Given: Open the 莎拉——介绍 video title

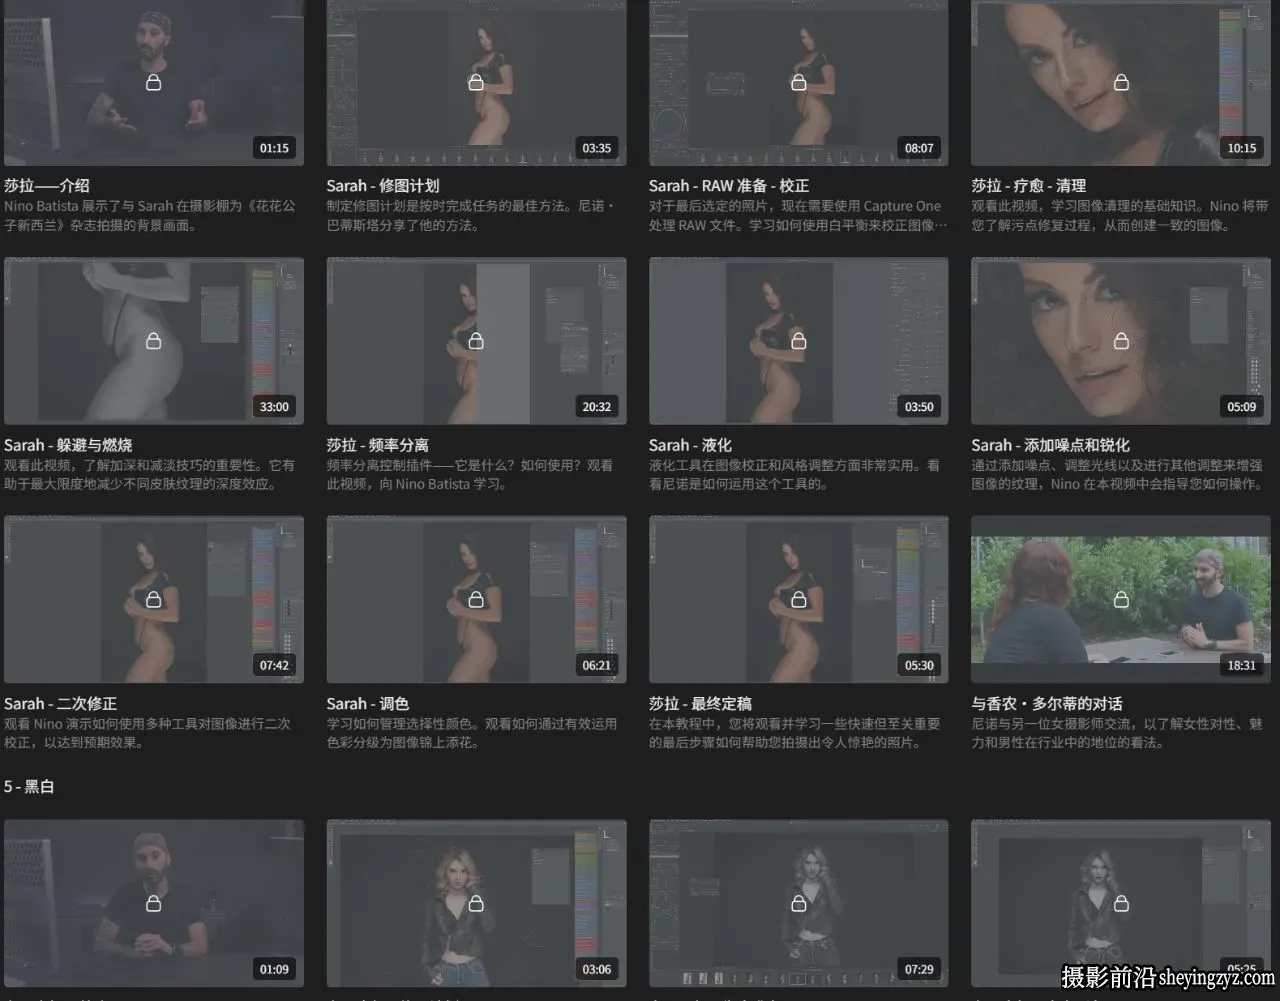Looking at the screenshot, I should (47, 186).
